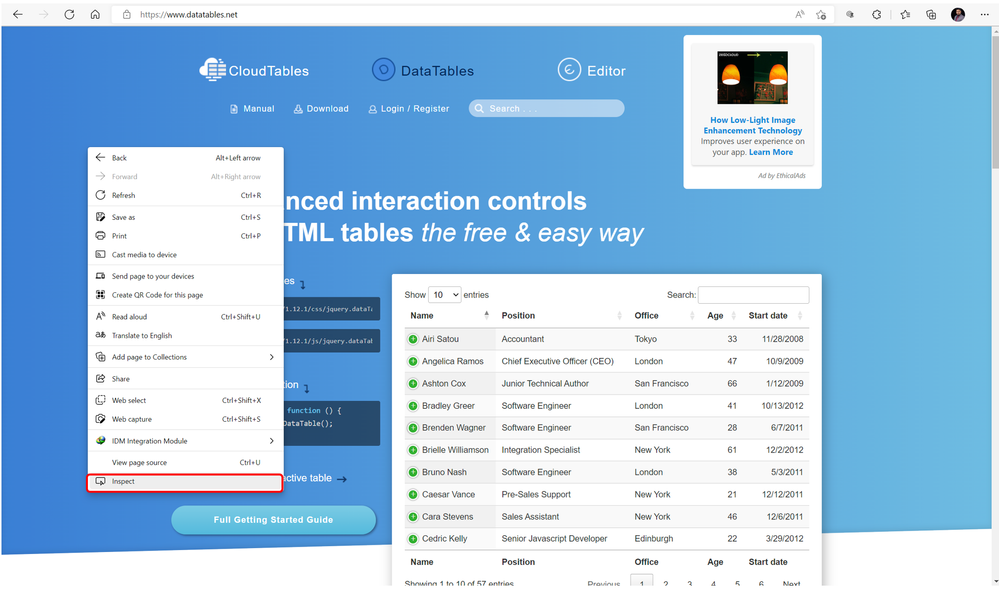The image size is (999, 590).
Task: Choose Translate to English
Action: tap(185, 335)
